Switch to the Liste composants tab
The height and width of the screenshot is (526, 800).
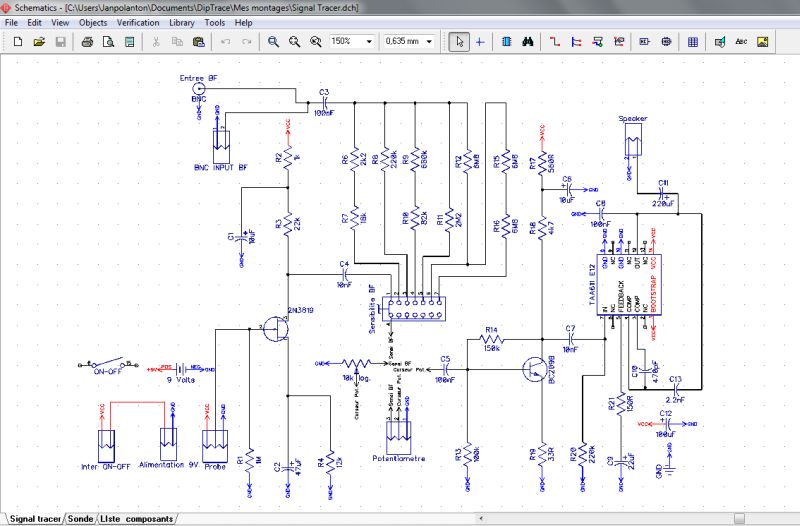138,519
